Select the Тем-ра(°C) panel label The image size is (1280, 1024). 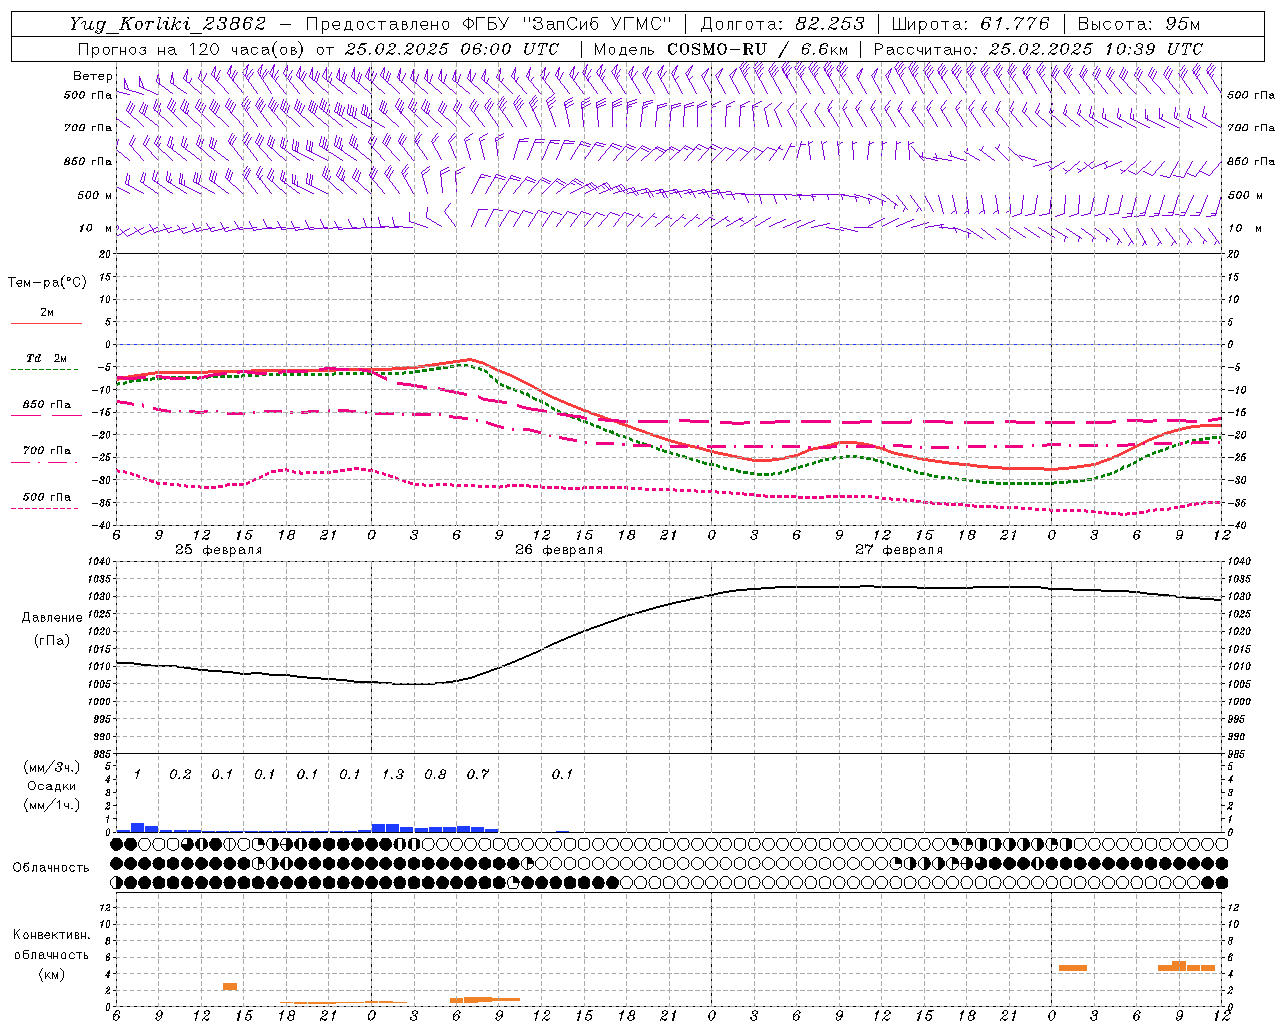click(47, 283)
